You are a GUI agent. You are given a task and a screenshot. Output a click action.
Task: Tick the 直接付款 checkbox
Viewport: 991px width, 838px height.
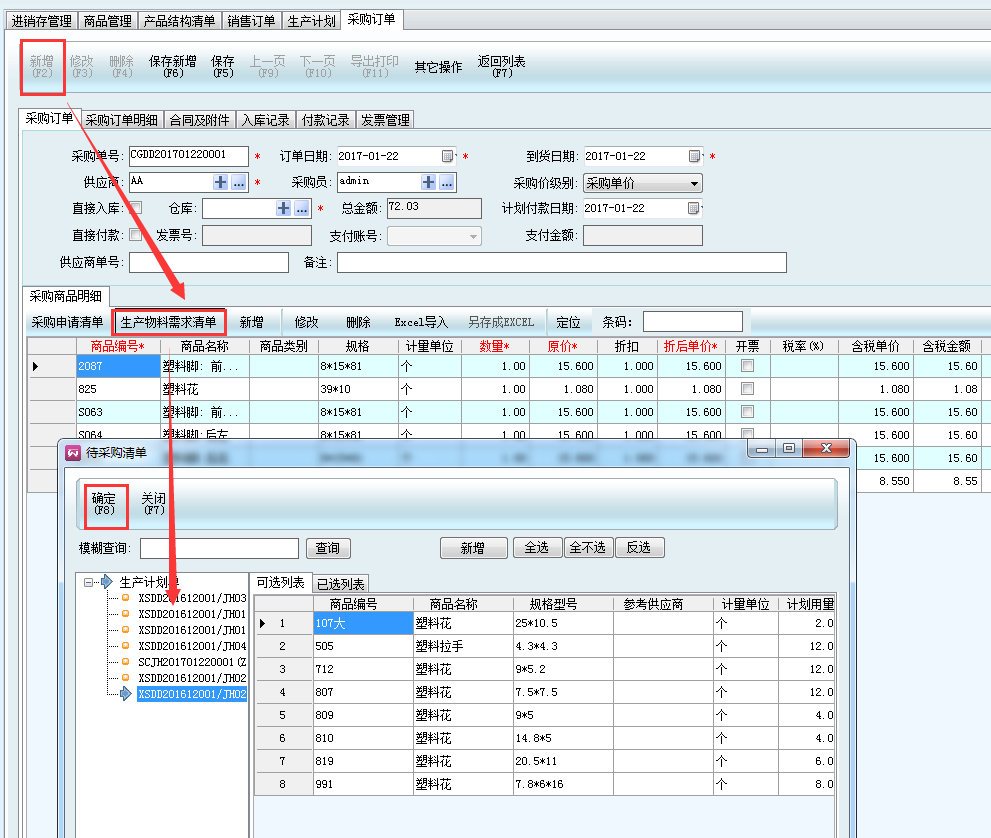pos(136,235)
